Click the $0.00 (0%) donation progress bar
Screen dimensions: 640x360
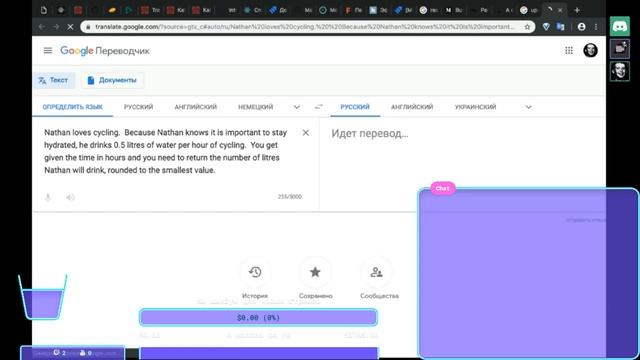pos(258,318)
